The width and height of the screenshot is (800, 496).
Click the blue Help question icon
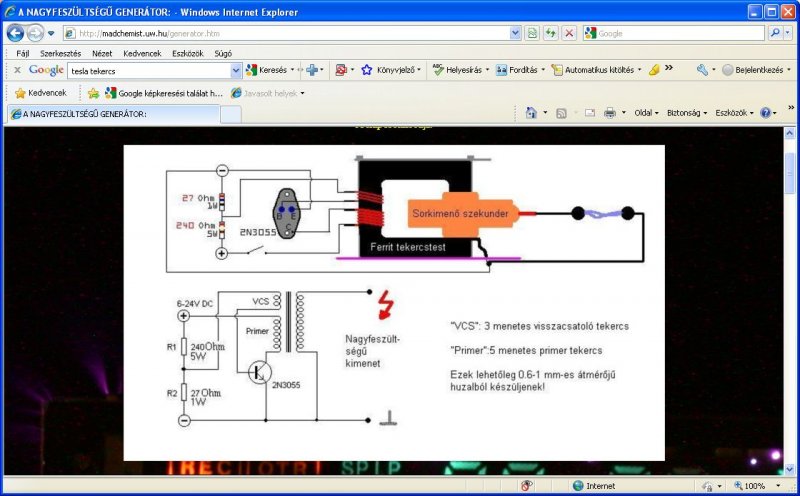pyautogui.click(x=765, y=113)
